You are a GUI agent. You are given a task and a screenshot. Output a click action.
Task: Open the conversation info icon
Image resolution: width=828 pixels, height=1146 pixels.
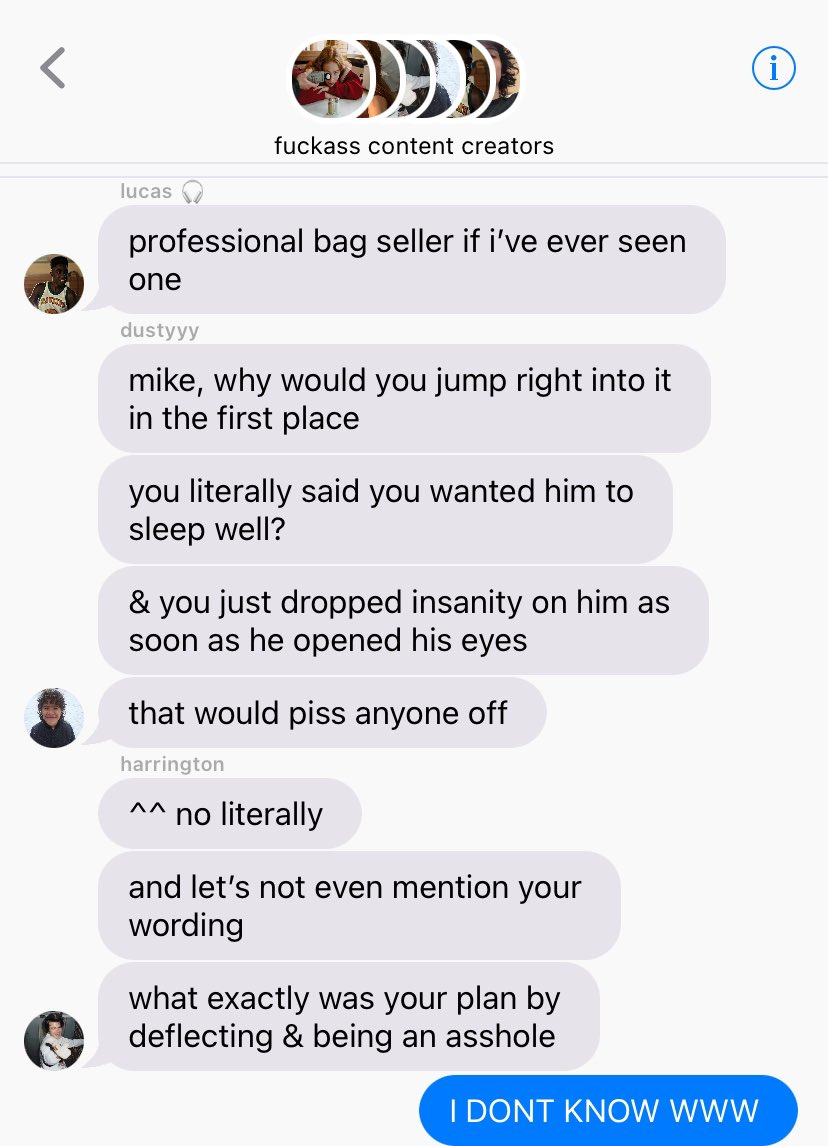click(773, 68)
